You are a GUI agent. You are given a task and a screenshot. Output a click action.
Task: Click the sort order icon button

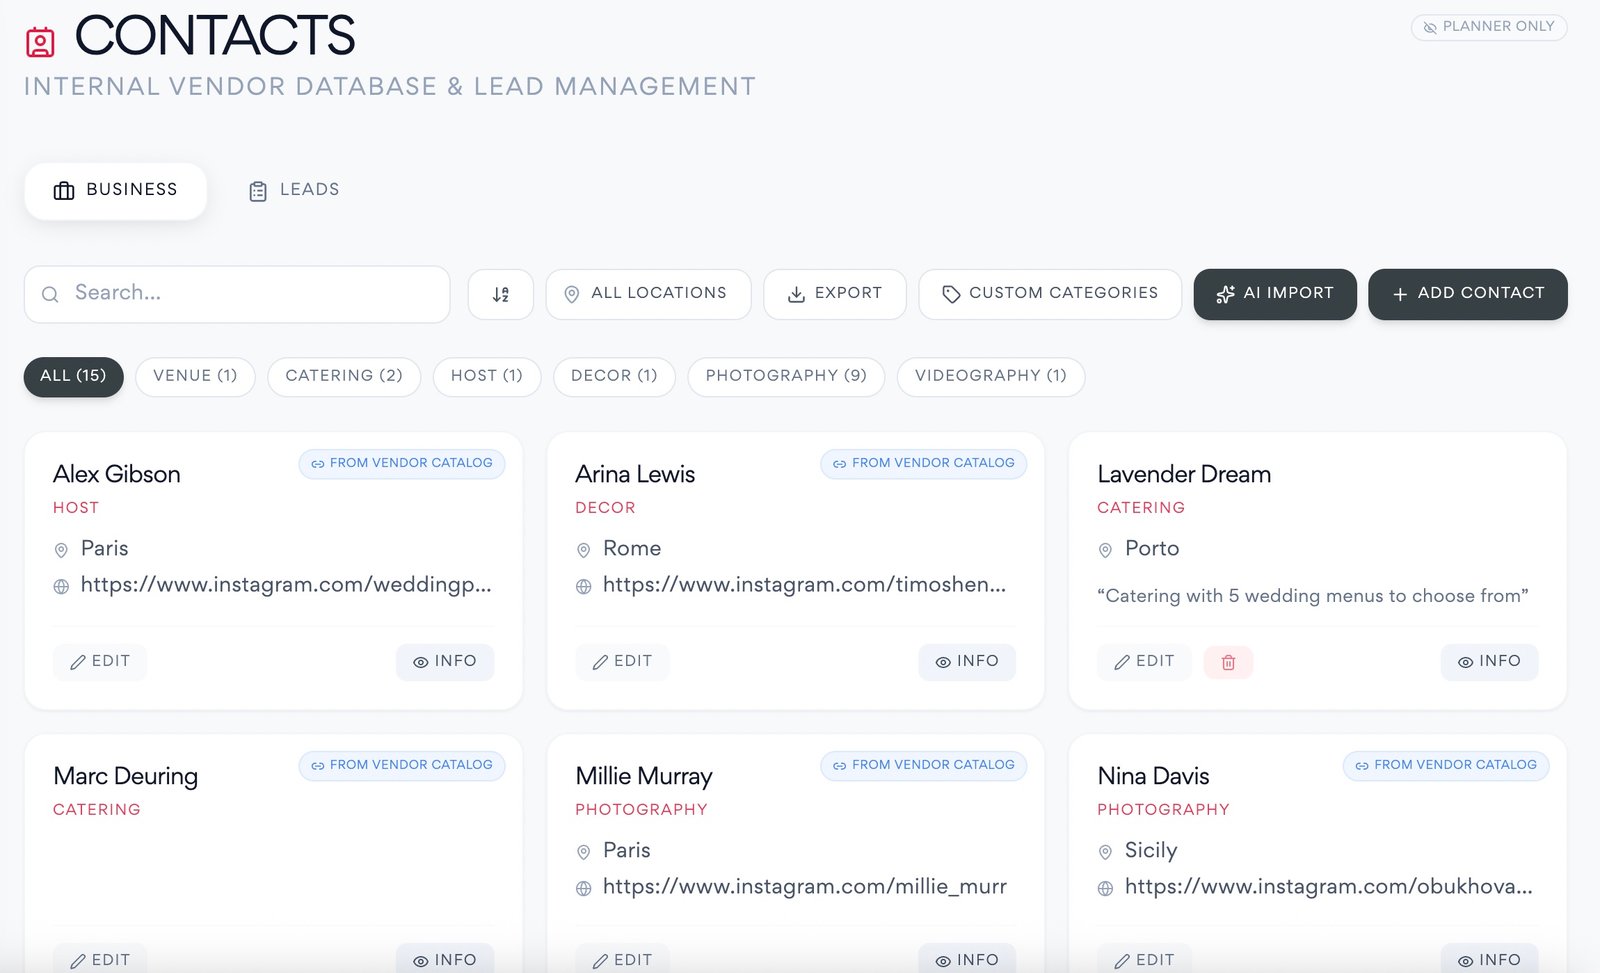(501, 294)
